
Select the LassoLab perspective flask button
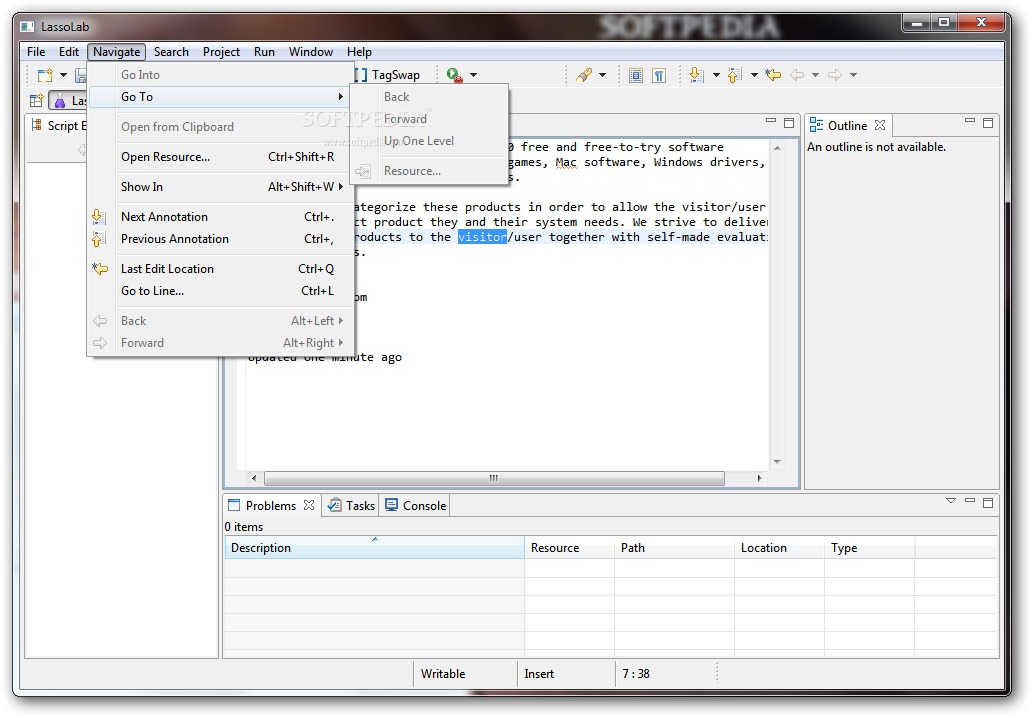[68, 101]
